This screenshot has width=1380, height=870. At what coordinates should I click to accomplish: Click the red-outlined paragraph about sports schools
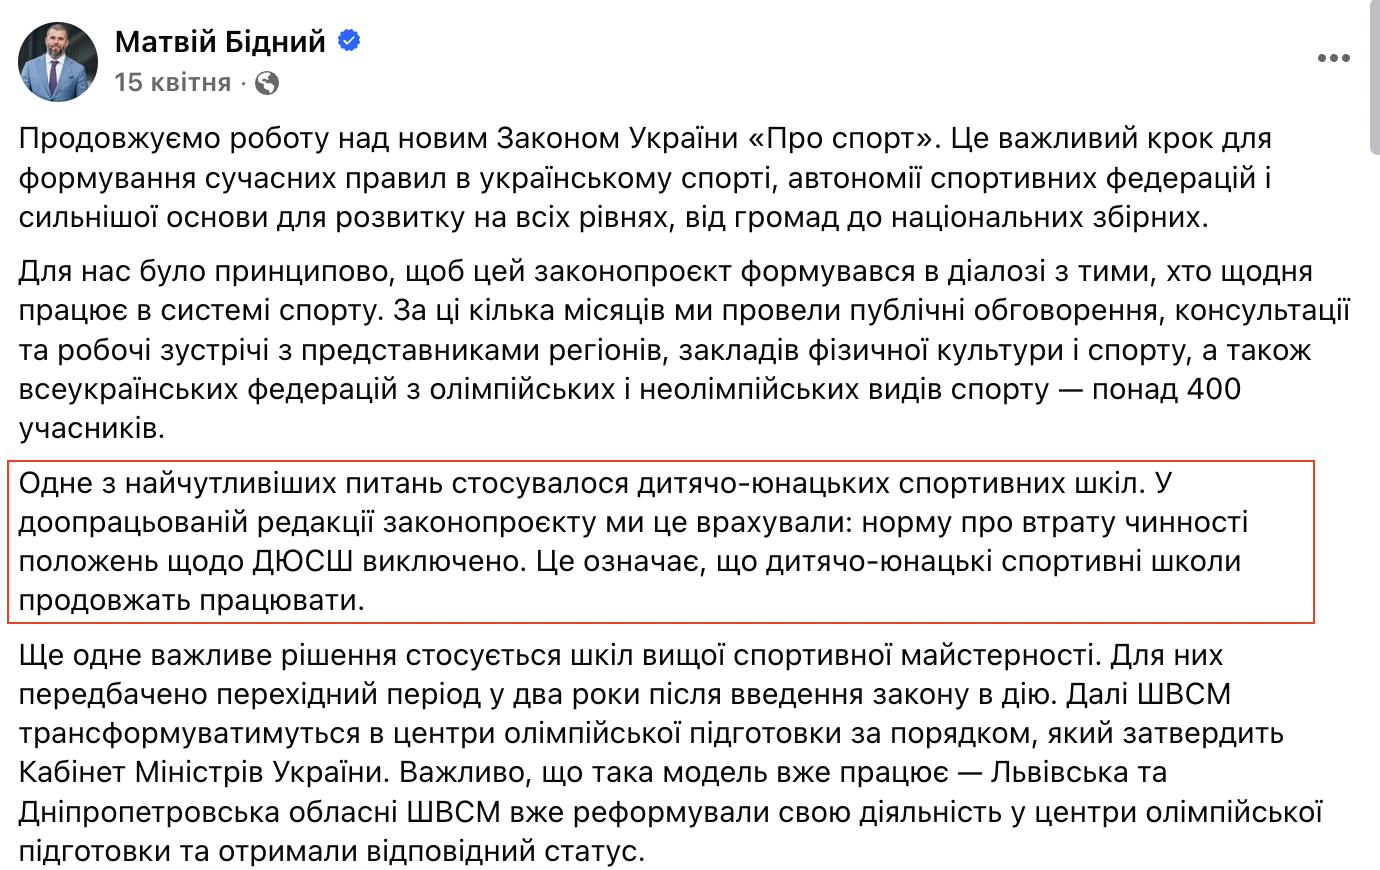[x=660, y=542]
